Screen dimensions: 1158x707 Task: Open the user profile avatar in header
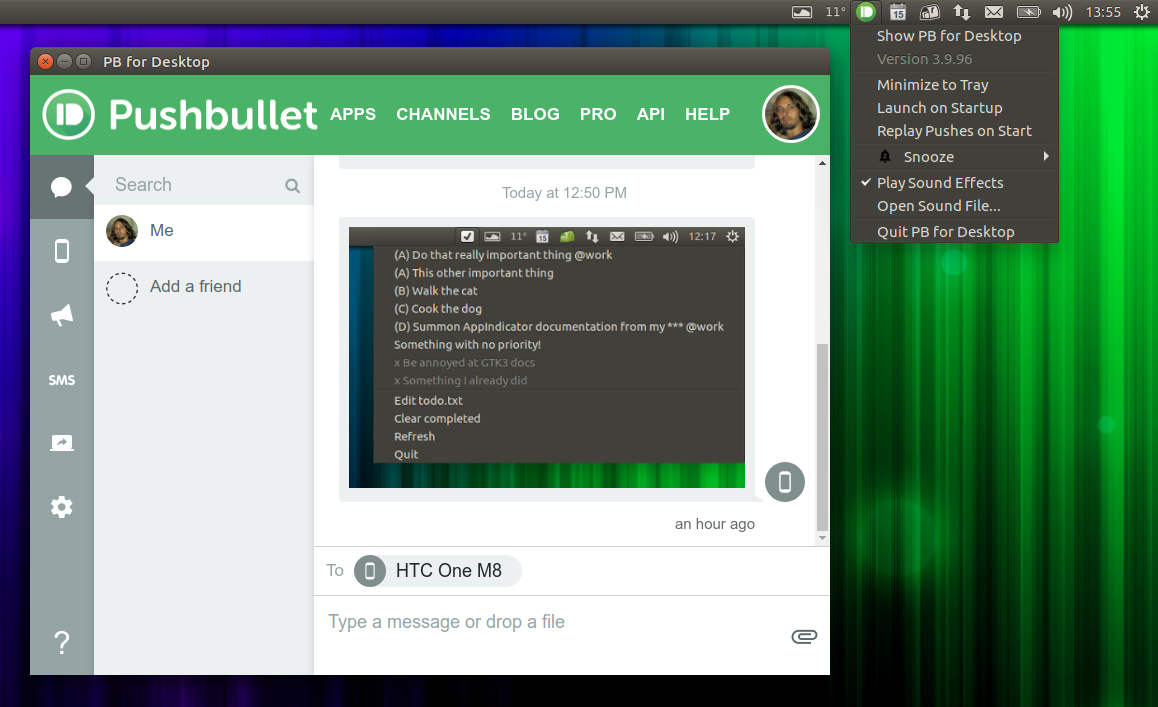click(790, 115)
